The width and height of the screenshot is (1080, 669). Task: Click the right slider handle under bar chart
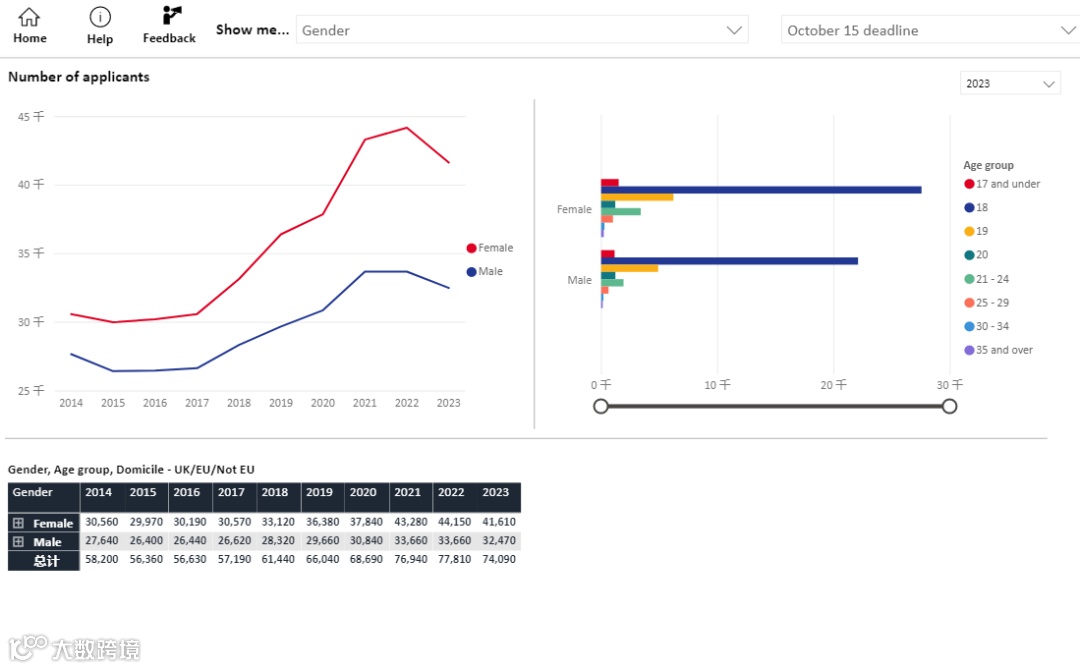pyautogui.click(x=949, y=405)
